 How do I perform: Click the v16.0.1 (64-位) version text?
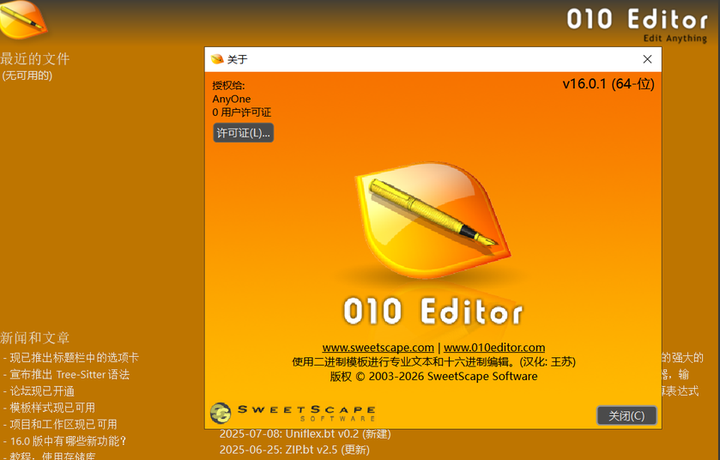point(608,84)
